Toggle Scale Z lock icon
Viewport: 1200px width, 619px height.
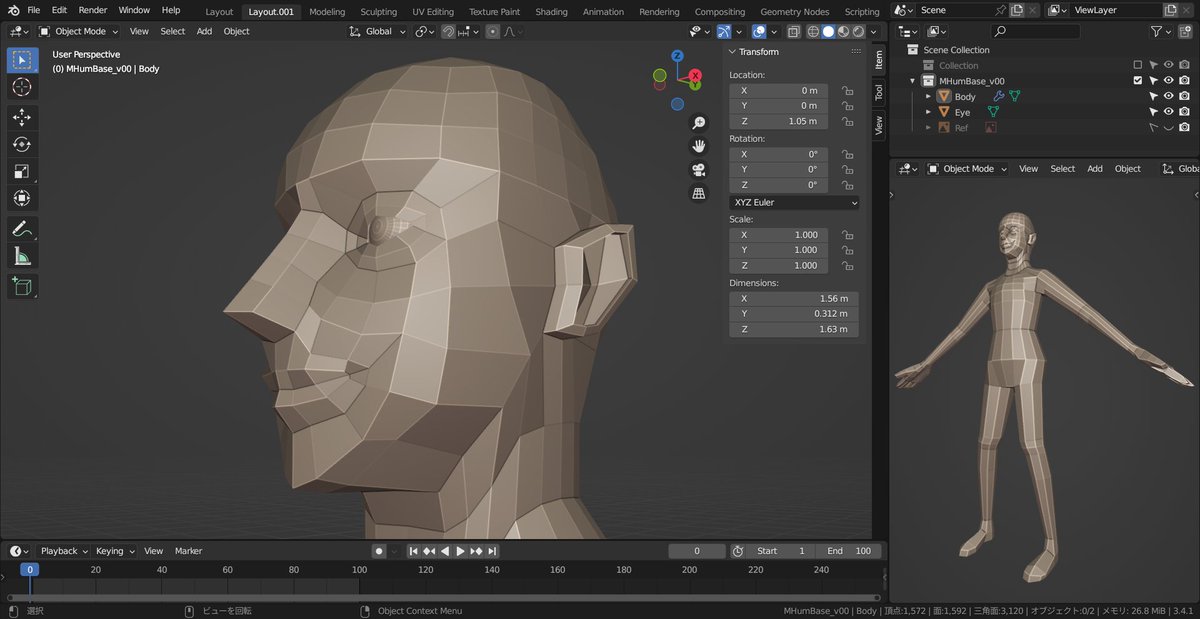[x=847, y=265]
